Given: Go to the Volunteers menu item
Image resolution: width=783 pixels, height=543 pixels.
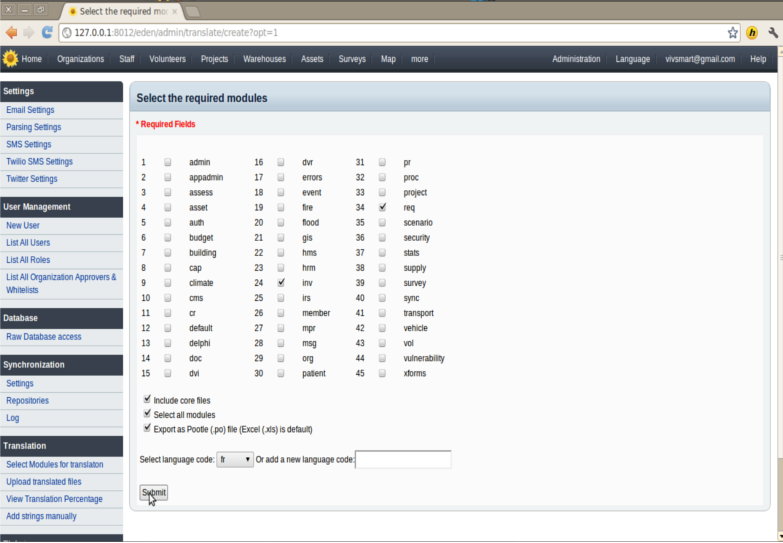Looking at the screenshot, I should point(167,59).
